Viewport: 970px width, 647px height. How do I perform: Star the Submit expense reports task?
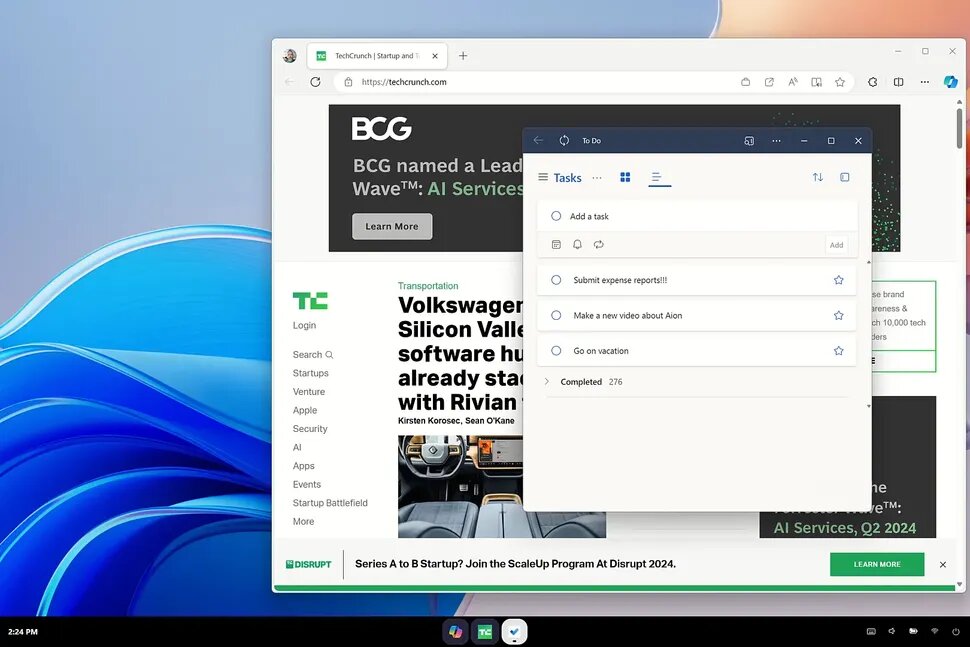[x=839, y=280]
